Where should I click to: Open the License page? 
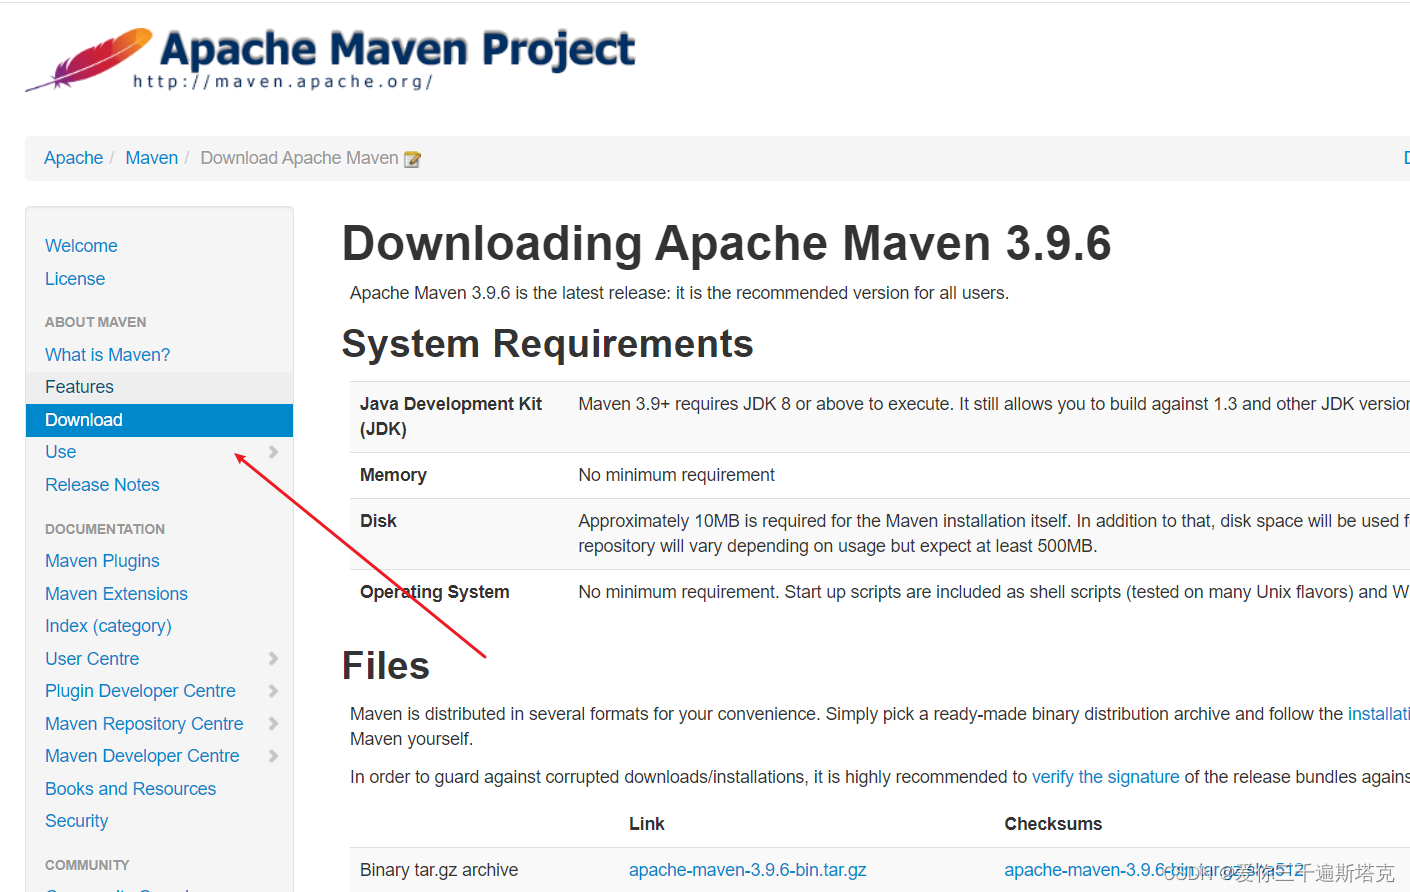coord(75,278)
